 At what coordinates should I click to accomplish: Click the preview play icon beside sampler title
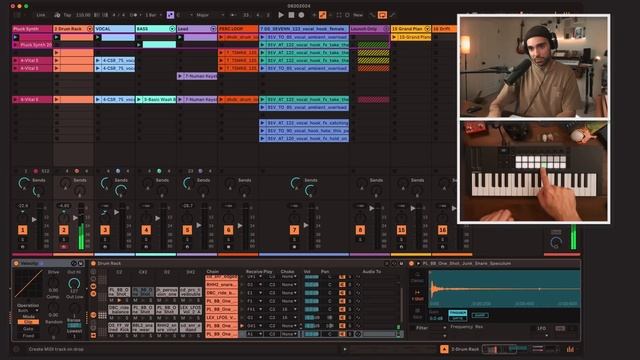[418, 264]
